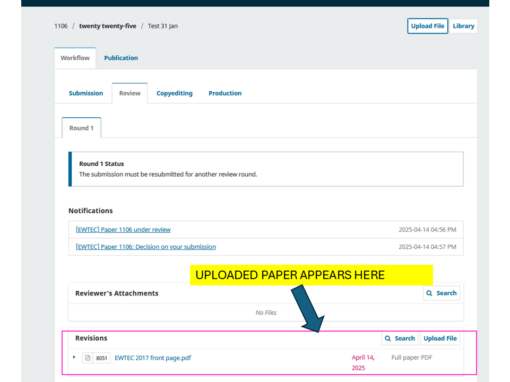Click the 'No Files' text
The height and width of the screenshot is (382, 510).
266,313
